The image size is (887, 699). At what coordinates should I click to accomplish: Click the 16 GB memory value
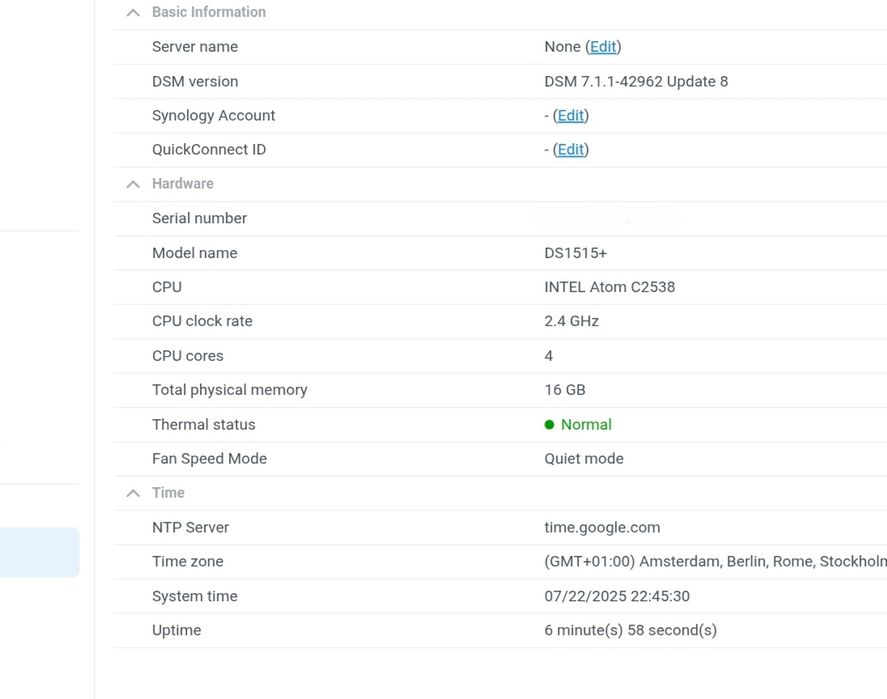(x=565, y=390)
